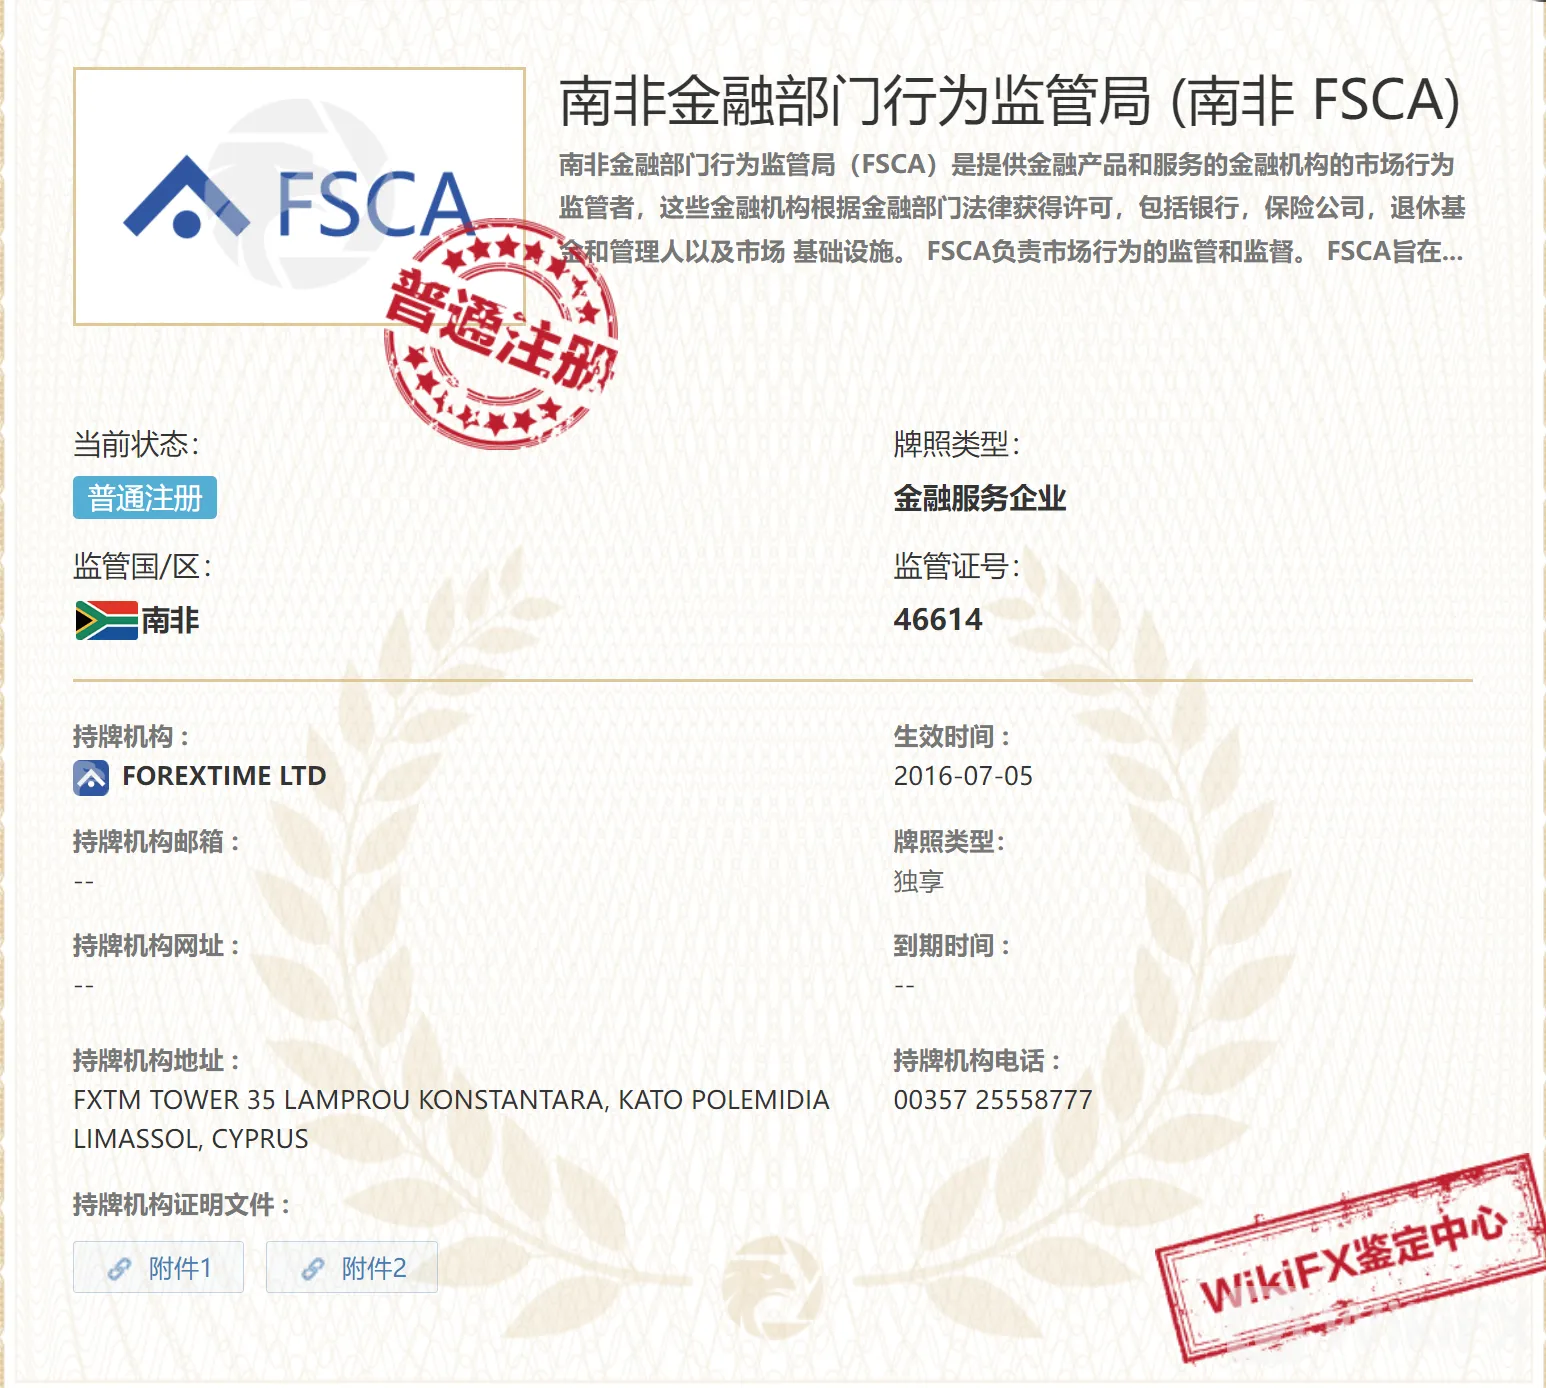Click the 到期时间 label
Image resolution: width=1546 pixels, height=1388 pixels.
951,946
